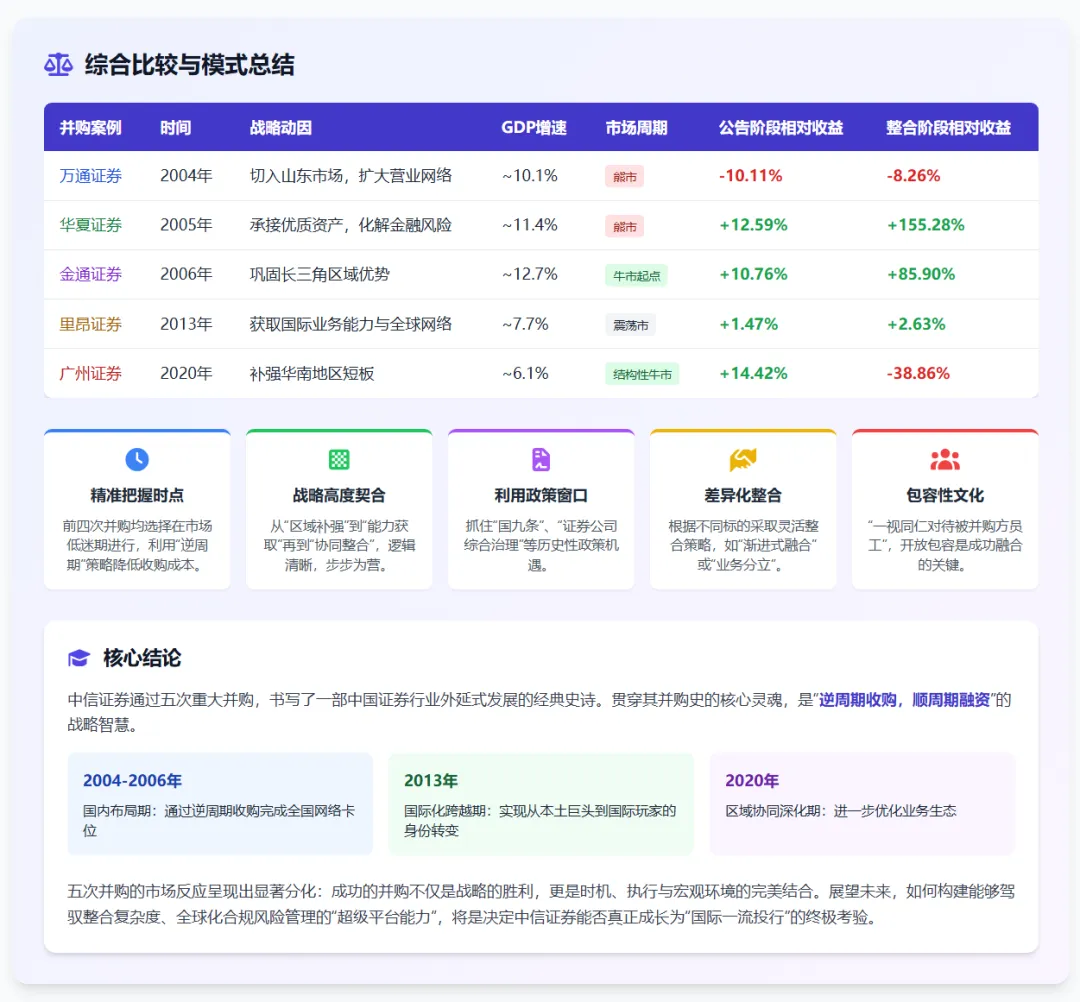This screenshot has width=1080, height=1002.
Task: Click the handshake icon above 差异化整合
Action: coord(742,459)
